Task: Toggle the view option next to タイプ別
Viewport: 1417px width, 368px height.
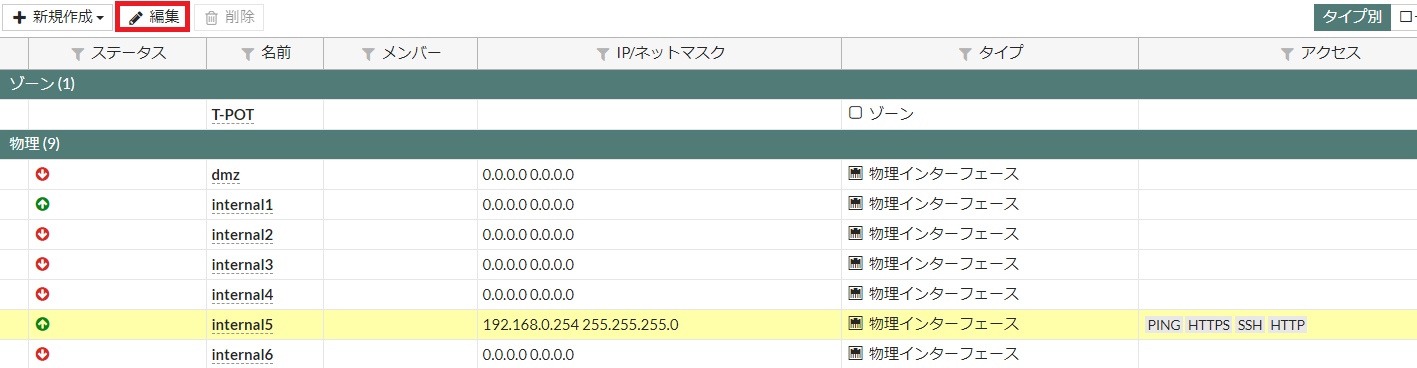Action: (1405, 17)
